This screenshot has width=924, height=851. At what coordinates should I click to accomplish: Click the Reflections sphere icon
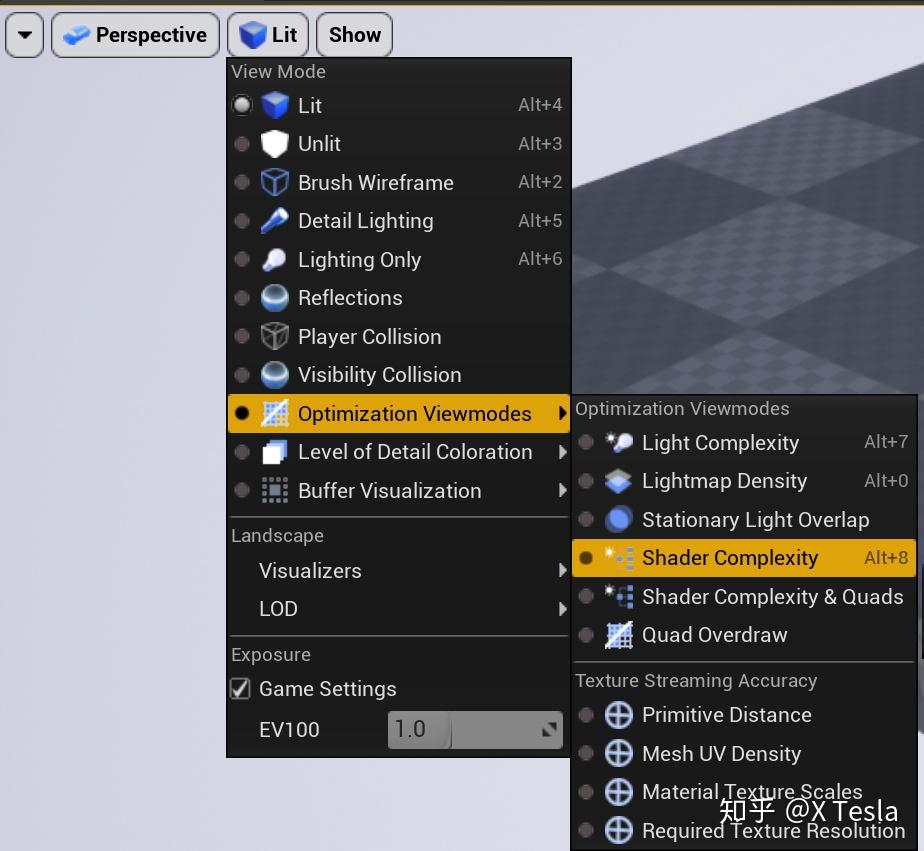[273, 297]
